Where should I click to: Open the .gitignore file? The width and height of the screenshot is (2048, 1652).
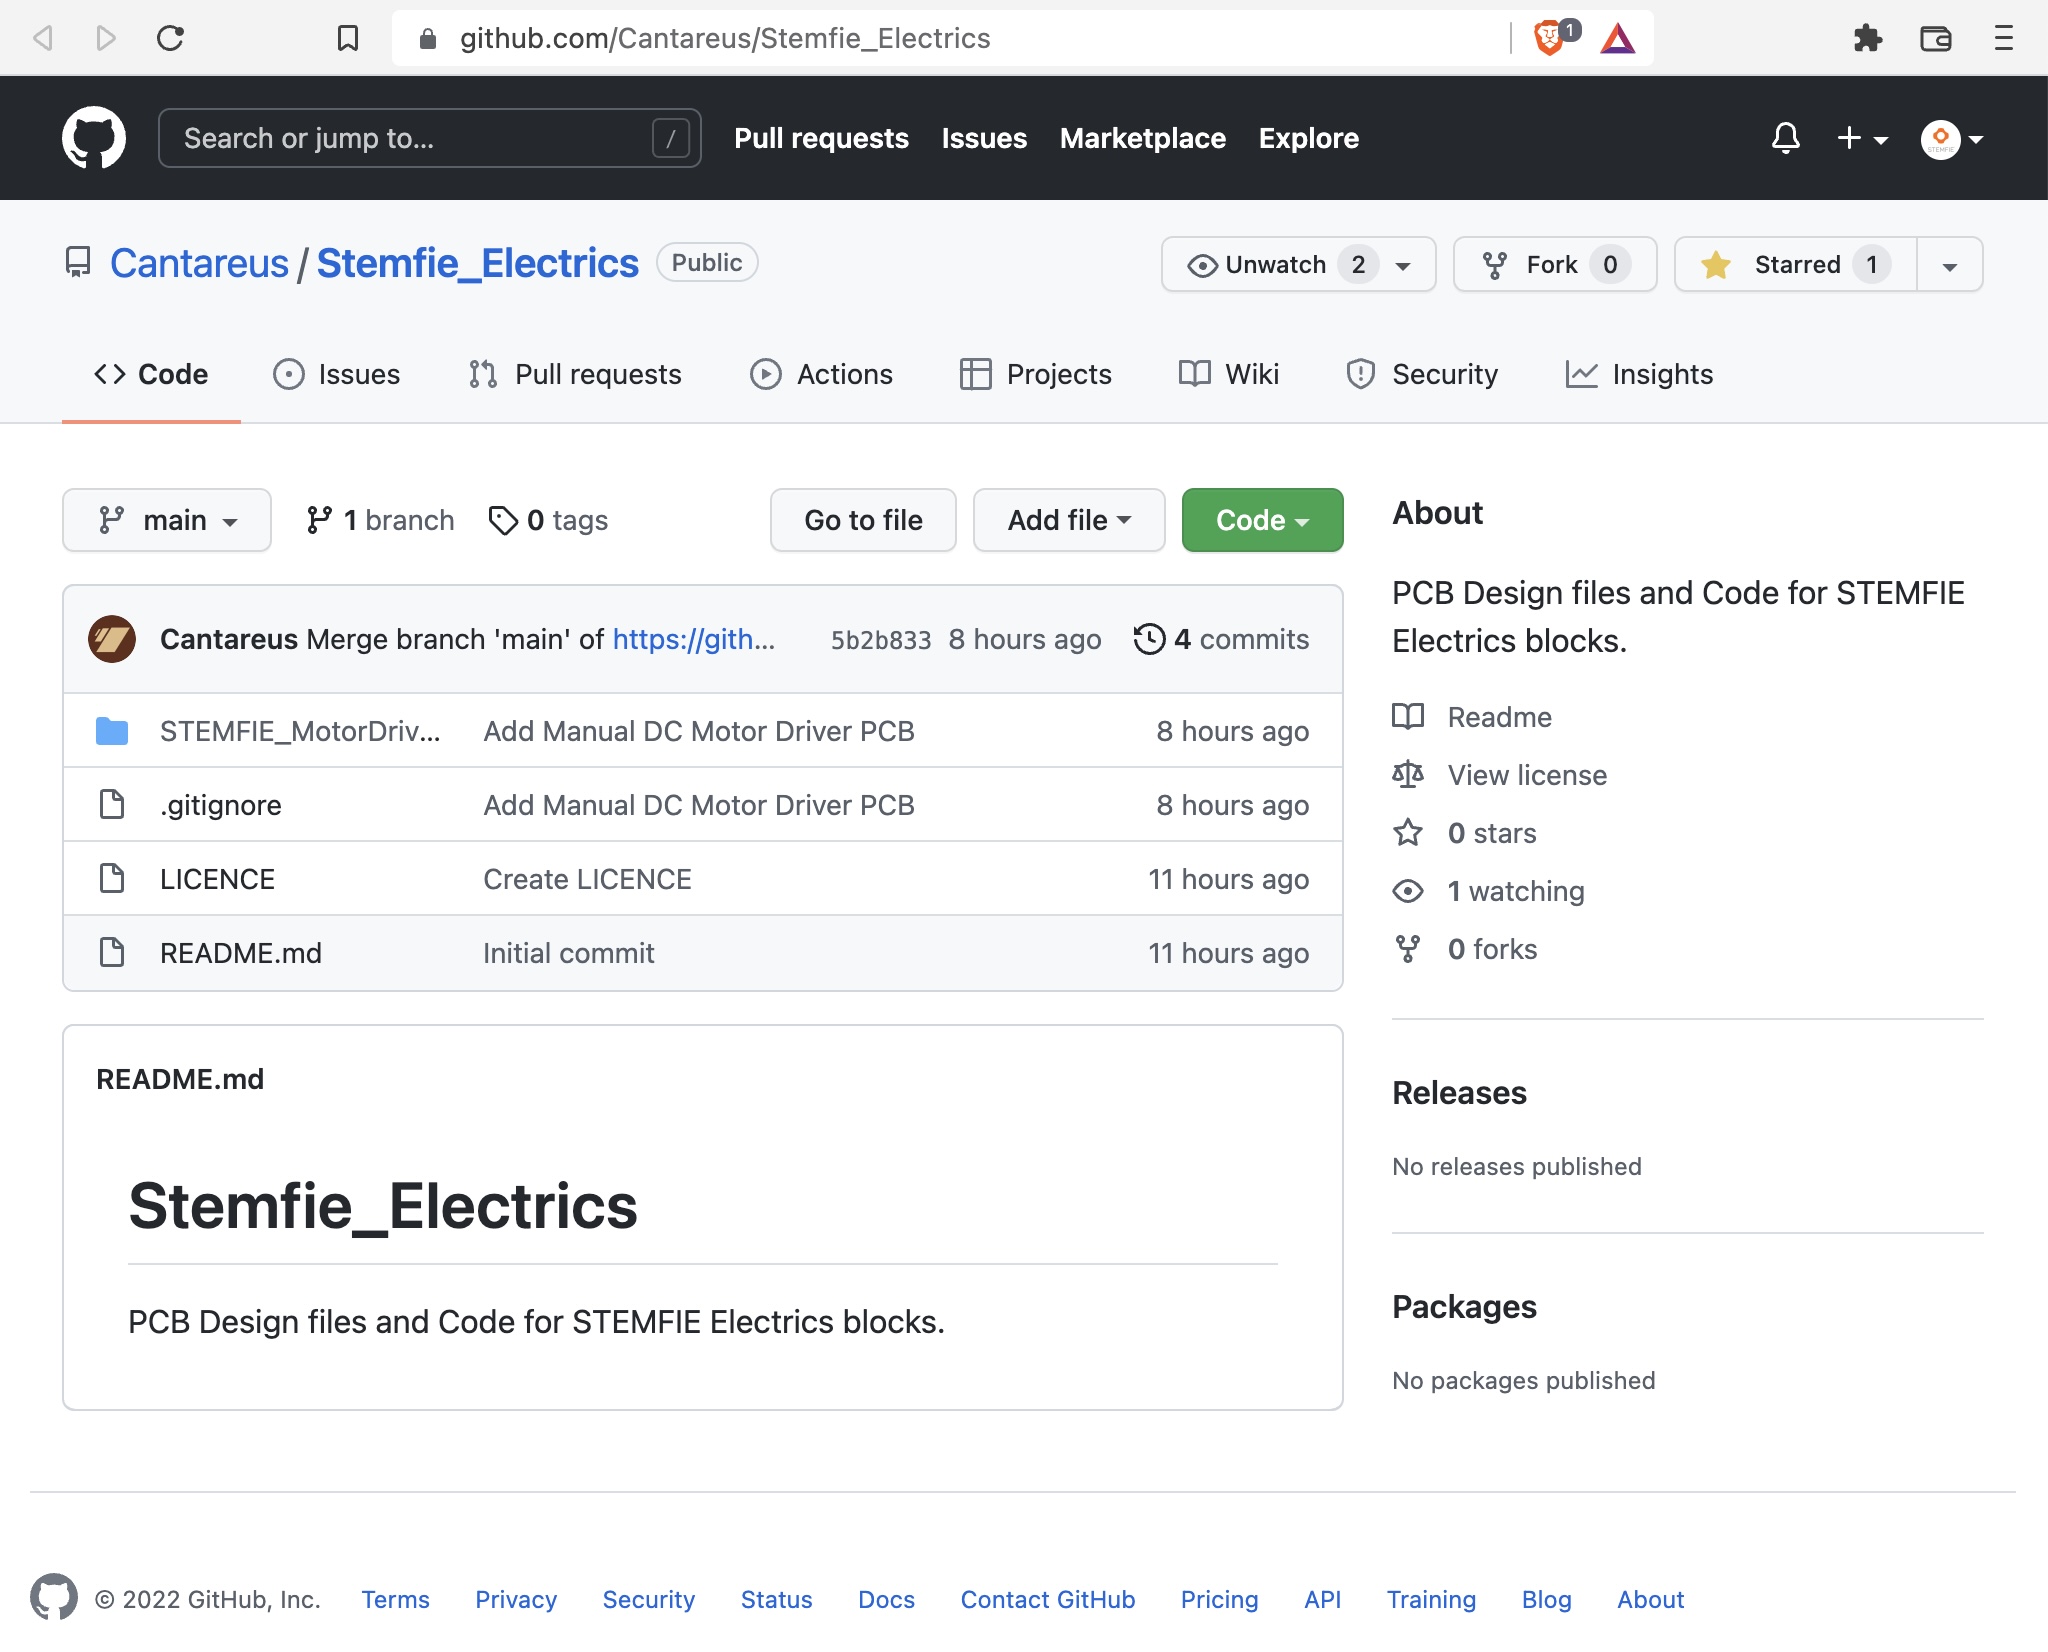[221, 805]
